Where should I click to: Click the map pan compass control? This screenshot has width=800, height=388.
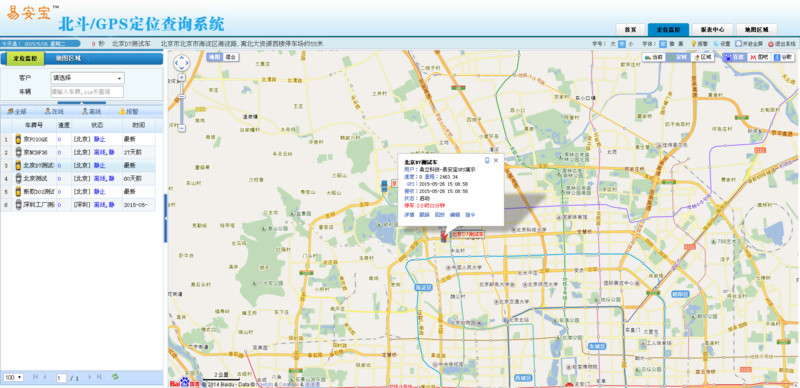(x=182, y=63)
